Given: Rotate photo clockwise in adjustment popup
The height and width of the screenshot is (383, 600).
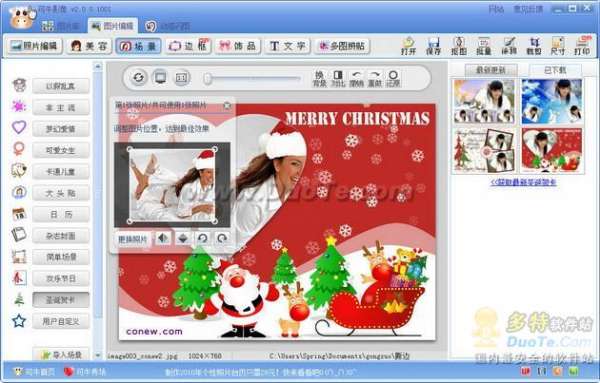Looking at the screenshot, I should pyautogui.click(x=222, y=238).
